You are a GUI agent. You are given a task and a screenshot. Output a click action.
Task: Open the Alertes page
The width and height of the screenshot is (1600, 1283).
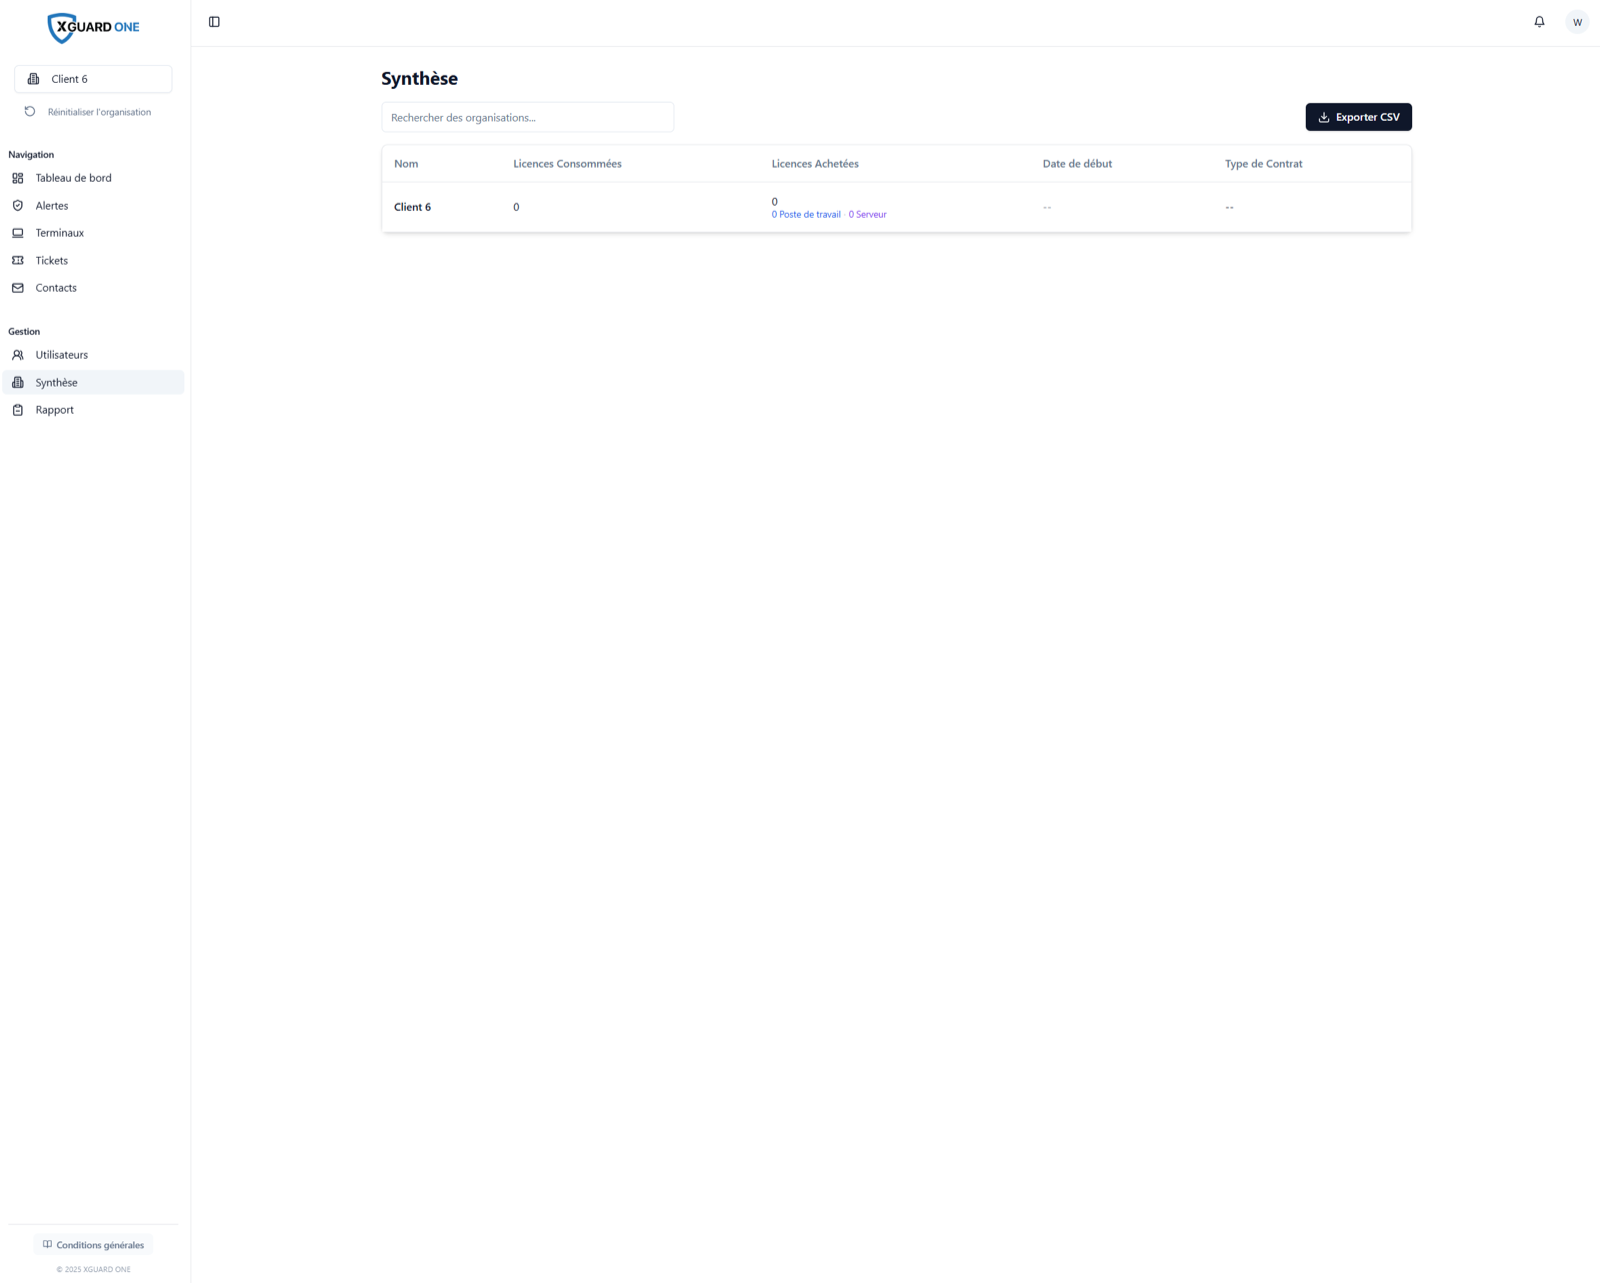(93, 206)
